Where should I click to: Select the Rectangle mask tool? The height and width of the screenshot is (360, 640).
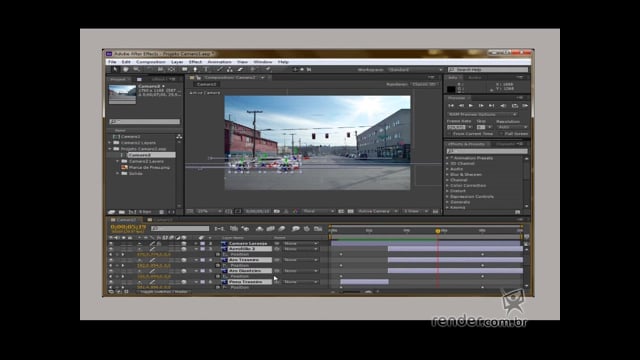(x=185, y=70)
